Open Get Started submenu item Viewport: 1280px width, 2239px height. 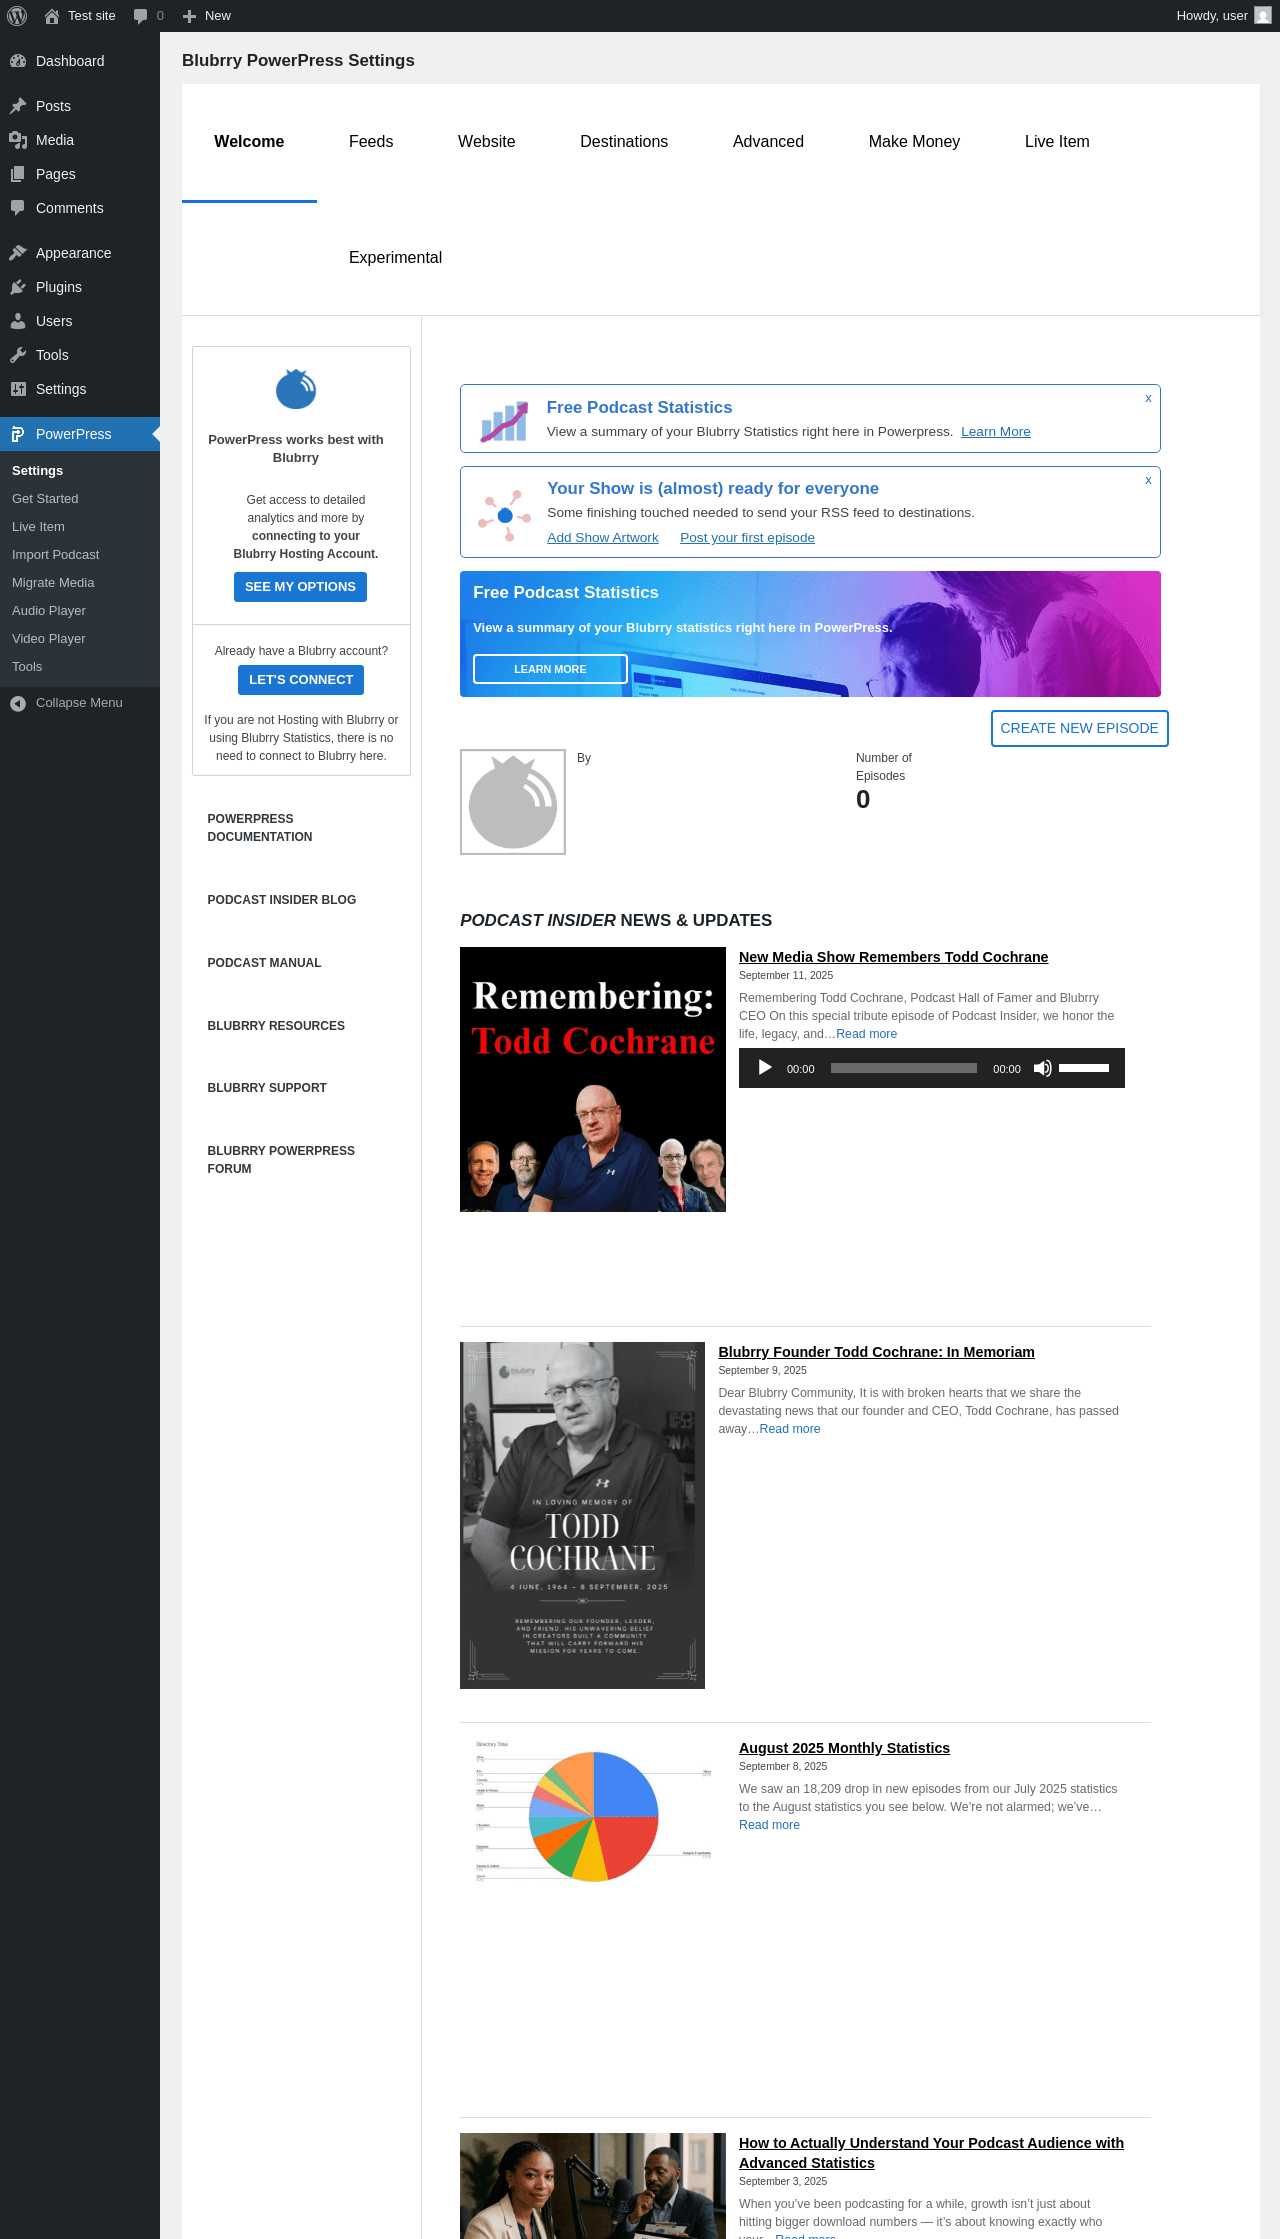(45, 499)
